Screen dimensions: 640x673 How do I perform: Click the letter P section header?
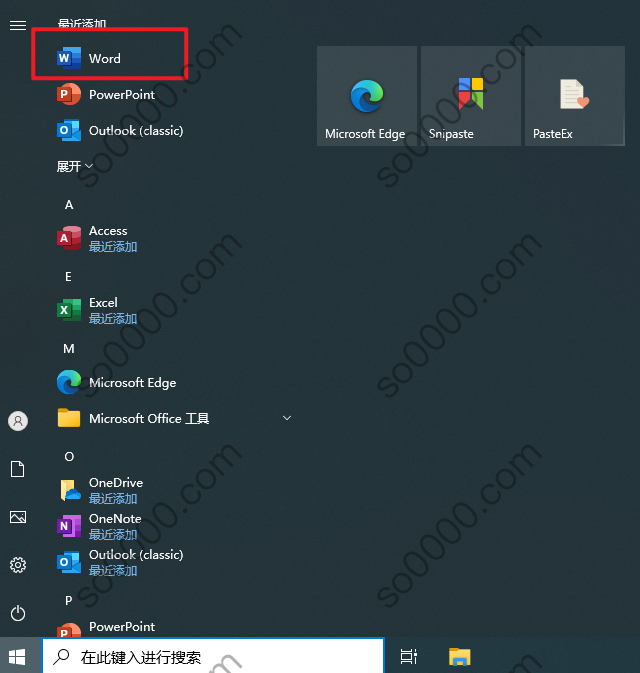click(x=69, y=600)
